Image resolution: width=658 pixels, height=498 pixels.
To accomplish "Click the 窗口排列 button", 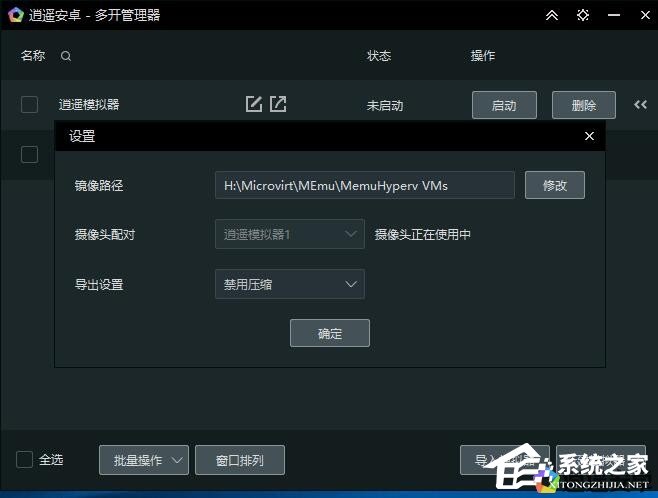I will point(240,460).
